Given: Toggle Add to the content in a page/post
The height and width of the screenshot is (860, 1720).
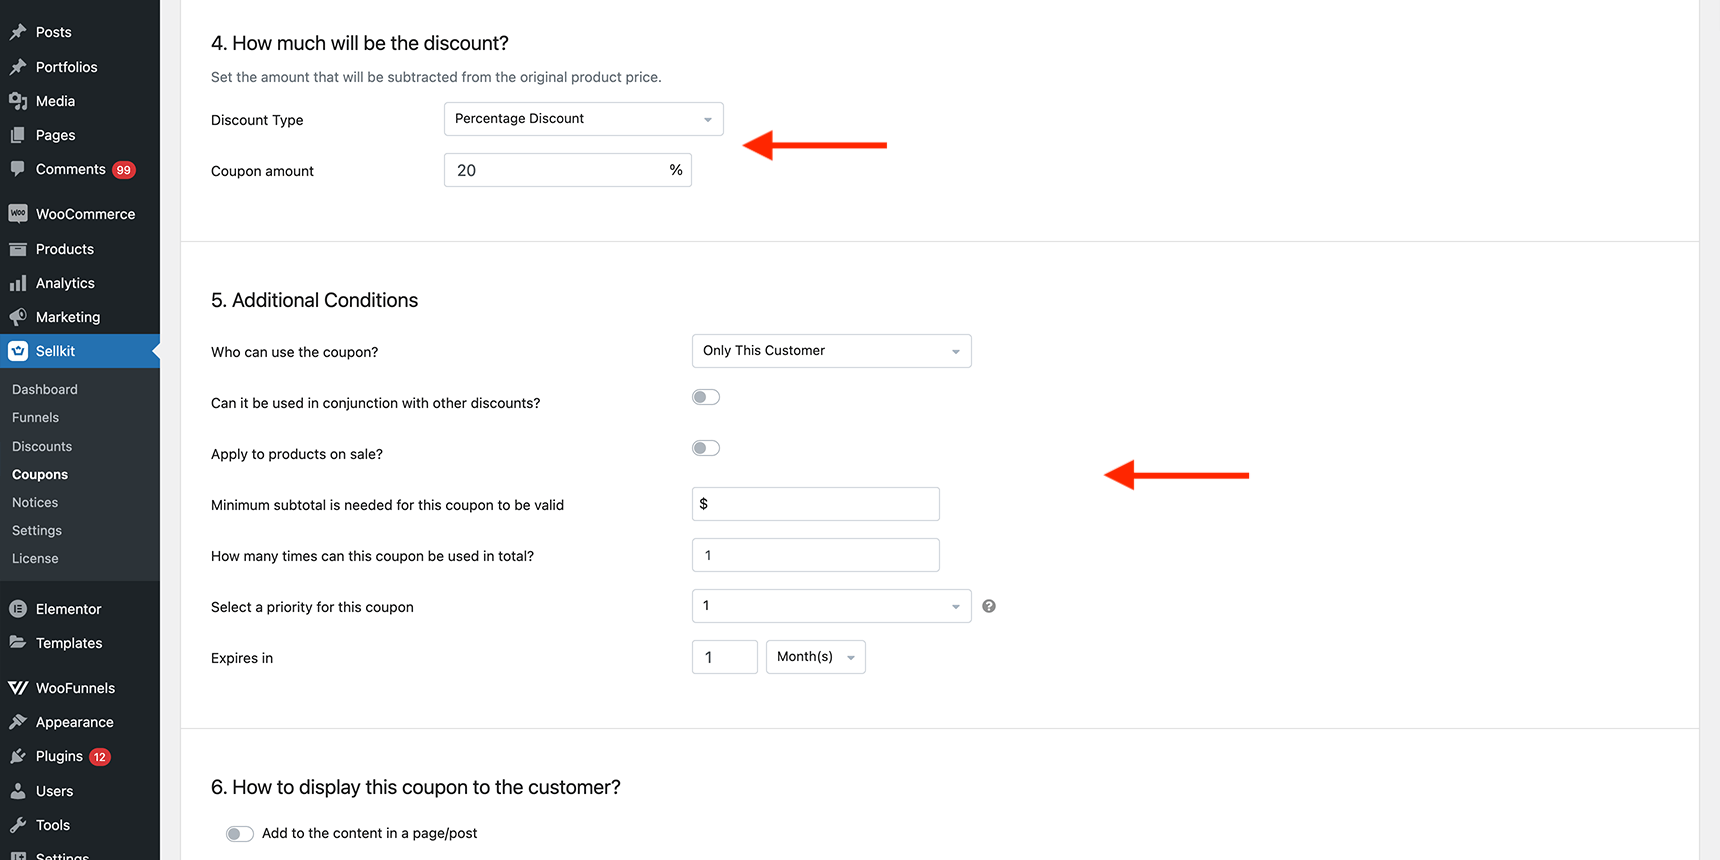Looking at the screenshot, I should click(240, 834).
